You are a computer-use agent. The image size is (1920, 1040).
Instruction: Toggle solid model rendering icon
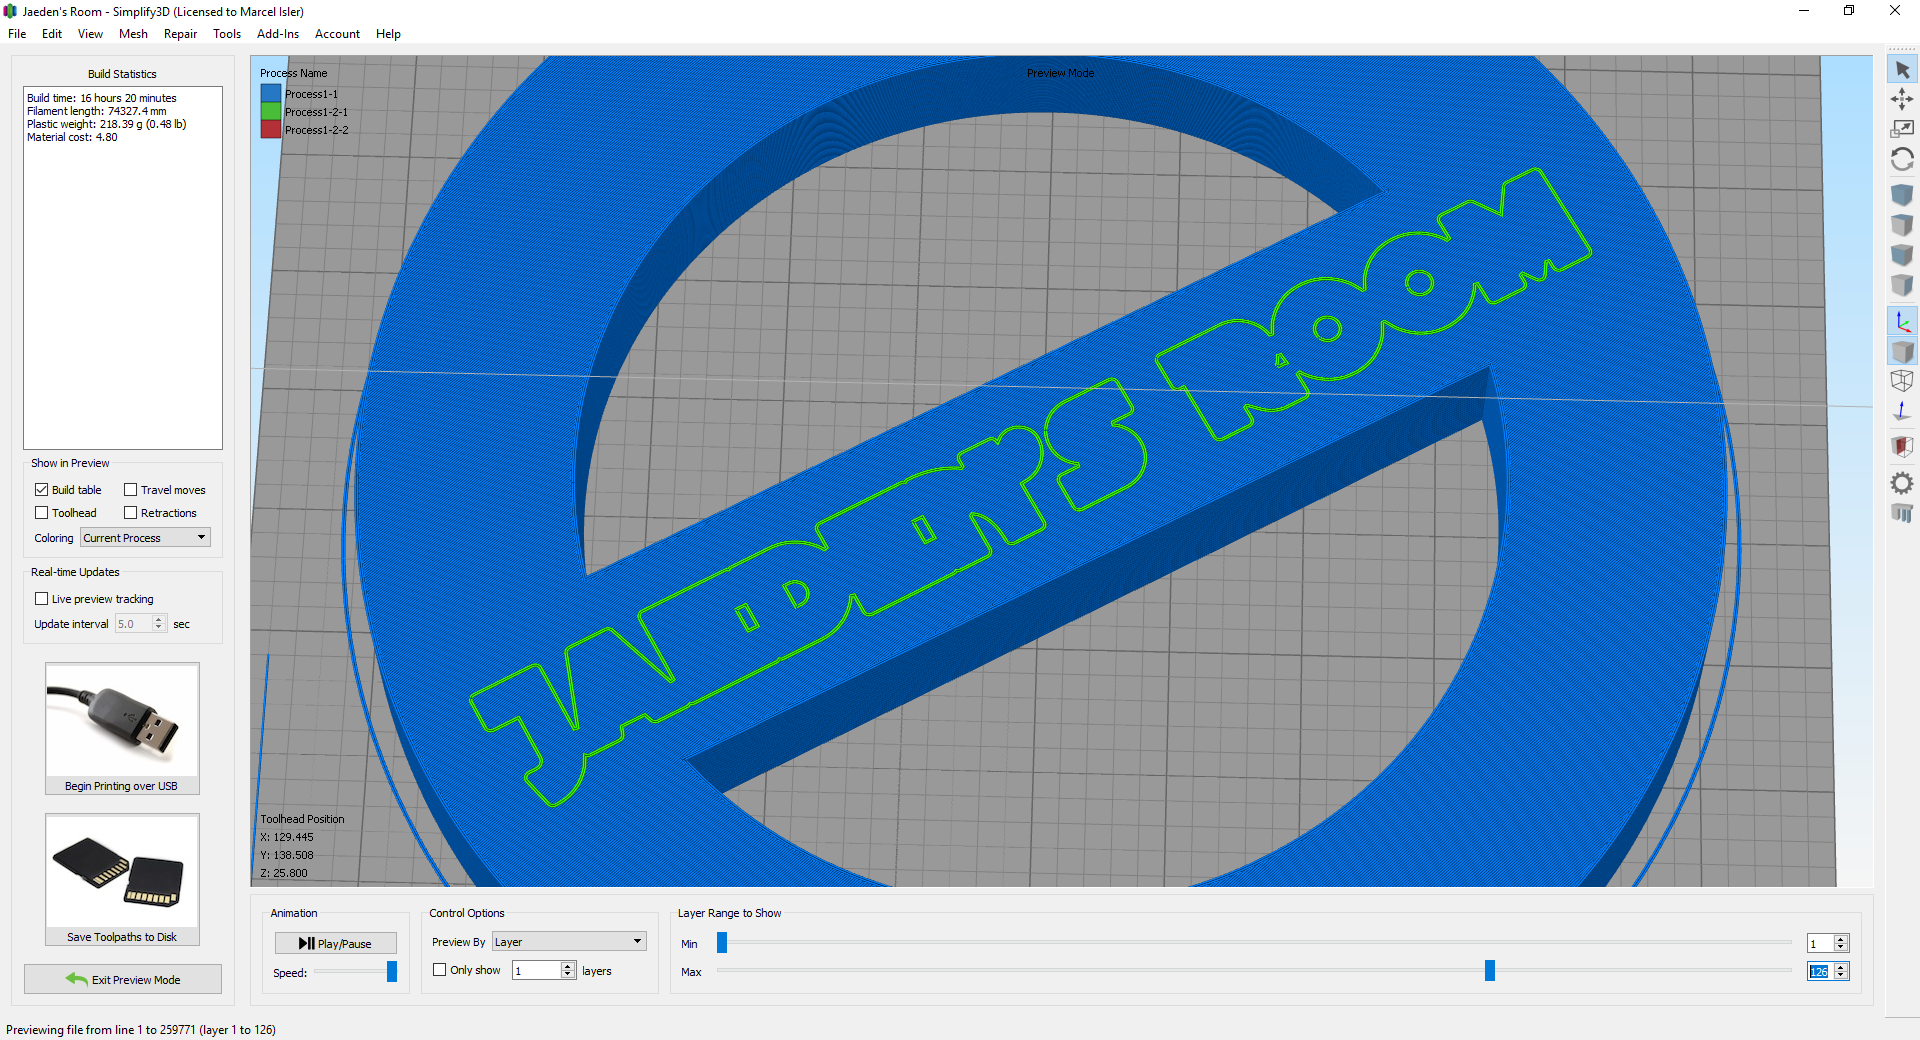1902,351
